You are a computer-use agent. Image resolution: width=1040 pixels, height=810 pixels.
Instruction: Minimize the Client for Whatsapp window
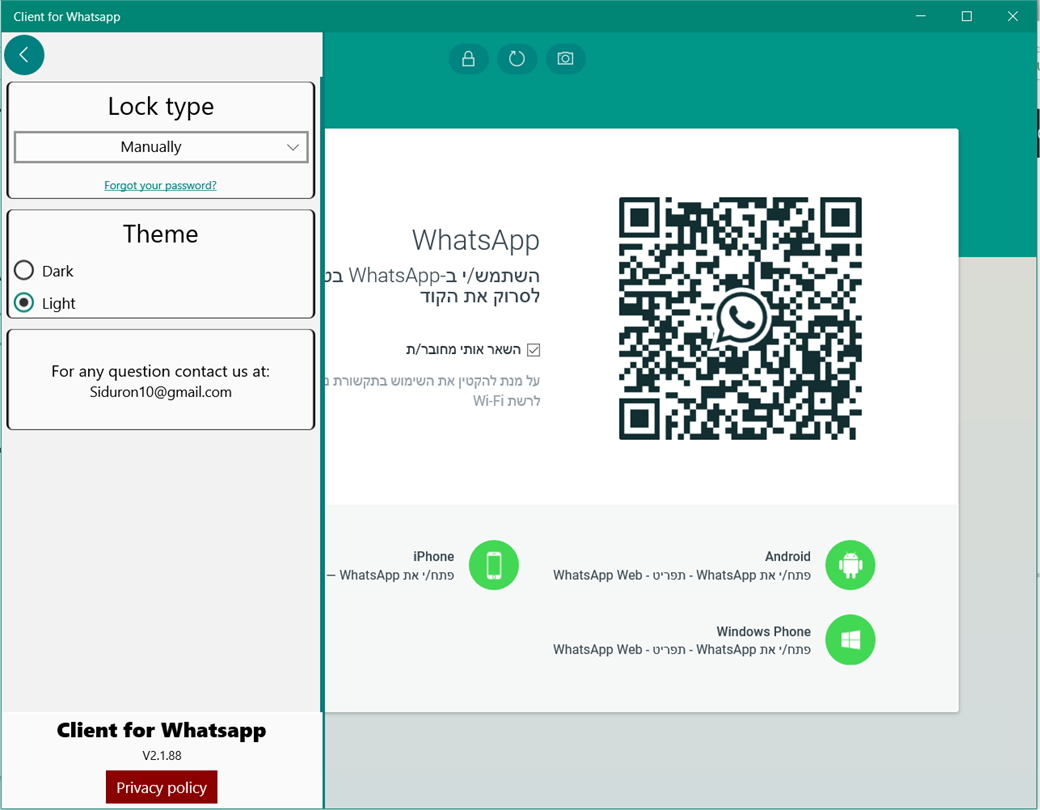[921, 16]
